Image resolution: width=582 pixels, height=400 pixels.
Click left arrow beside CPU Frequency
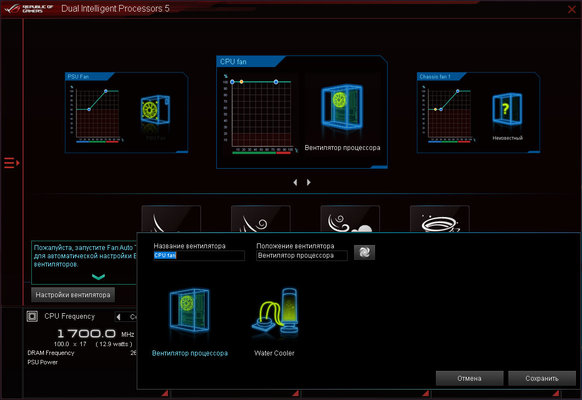coord(118,317)
